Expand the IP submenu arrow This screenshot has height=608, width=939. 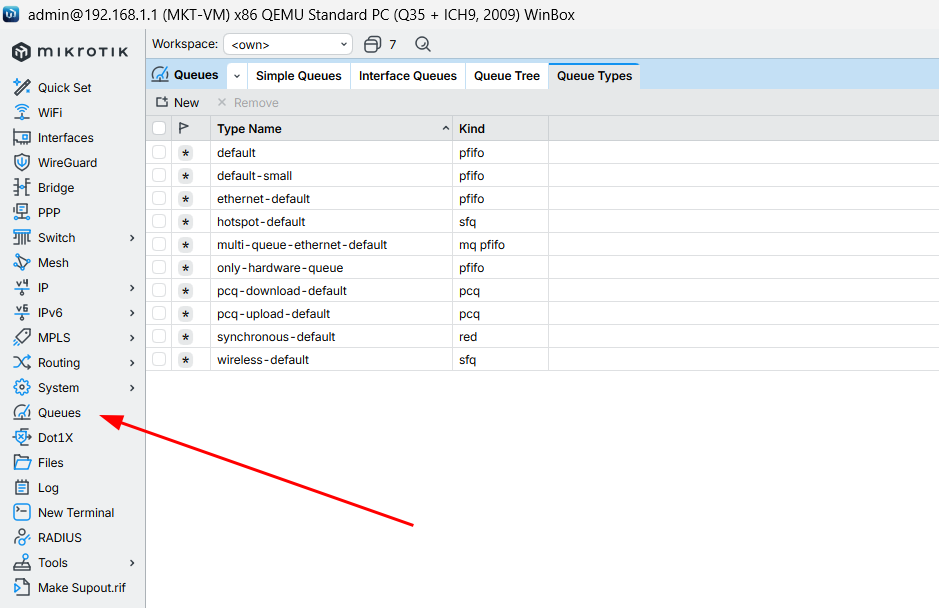[x=132, y=288]
